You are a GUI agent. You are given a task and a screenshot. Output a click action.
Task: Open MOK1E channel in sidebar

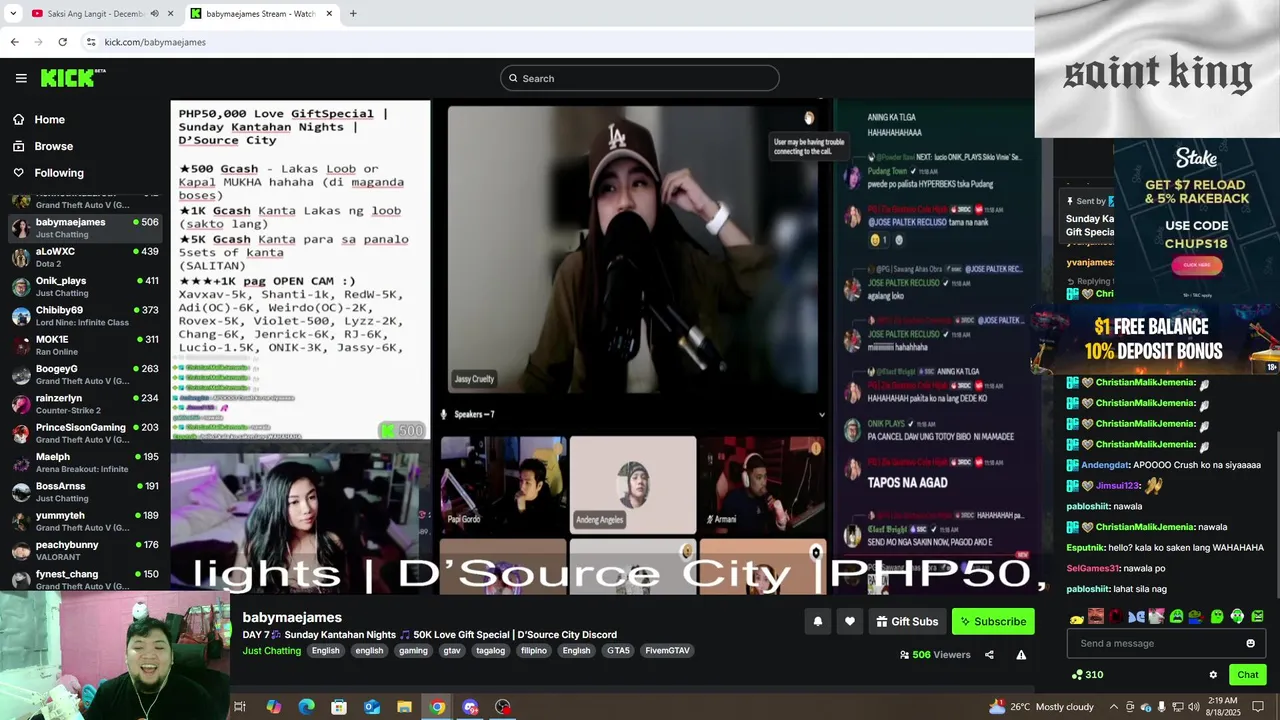[85, 345]
